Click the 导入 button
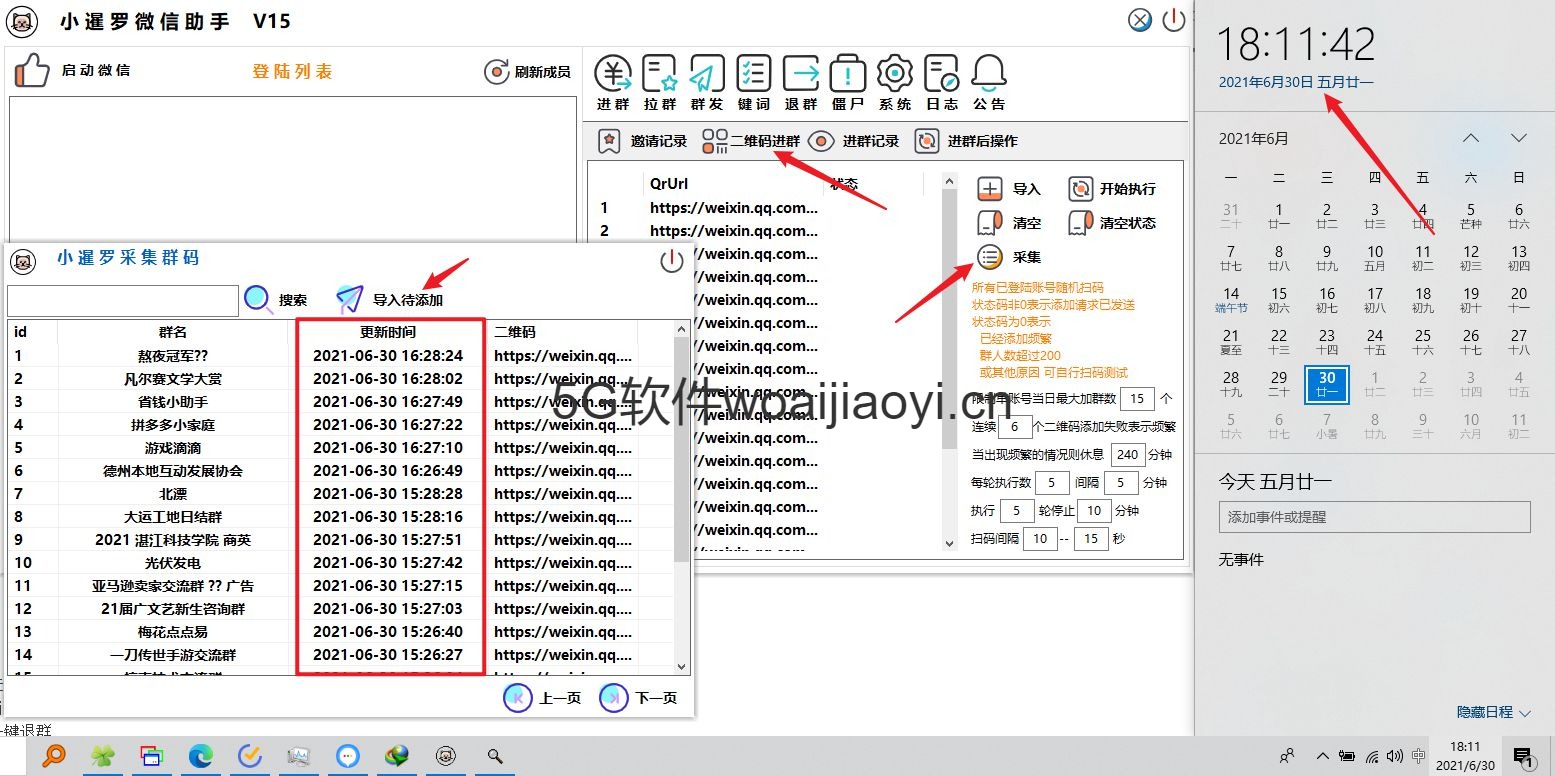This screenshot has height=776, width=1555. point(1009,189)
